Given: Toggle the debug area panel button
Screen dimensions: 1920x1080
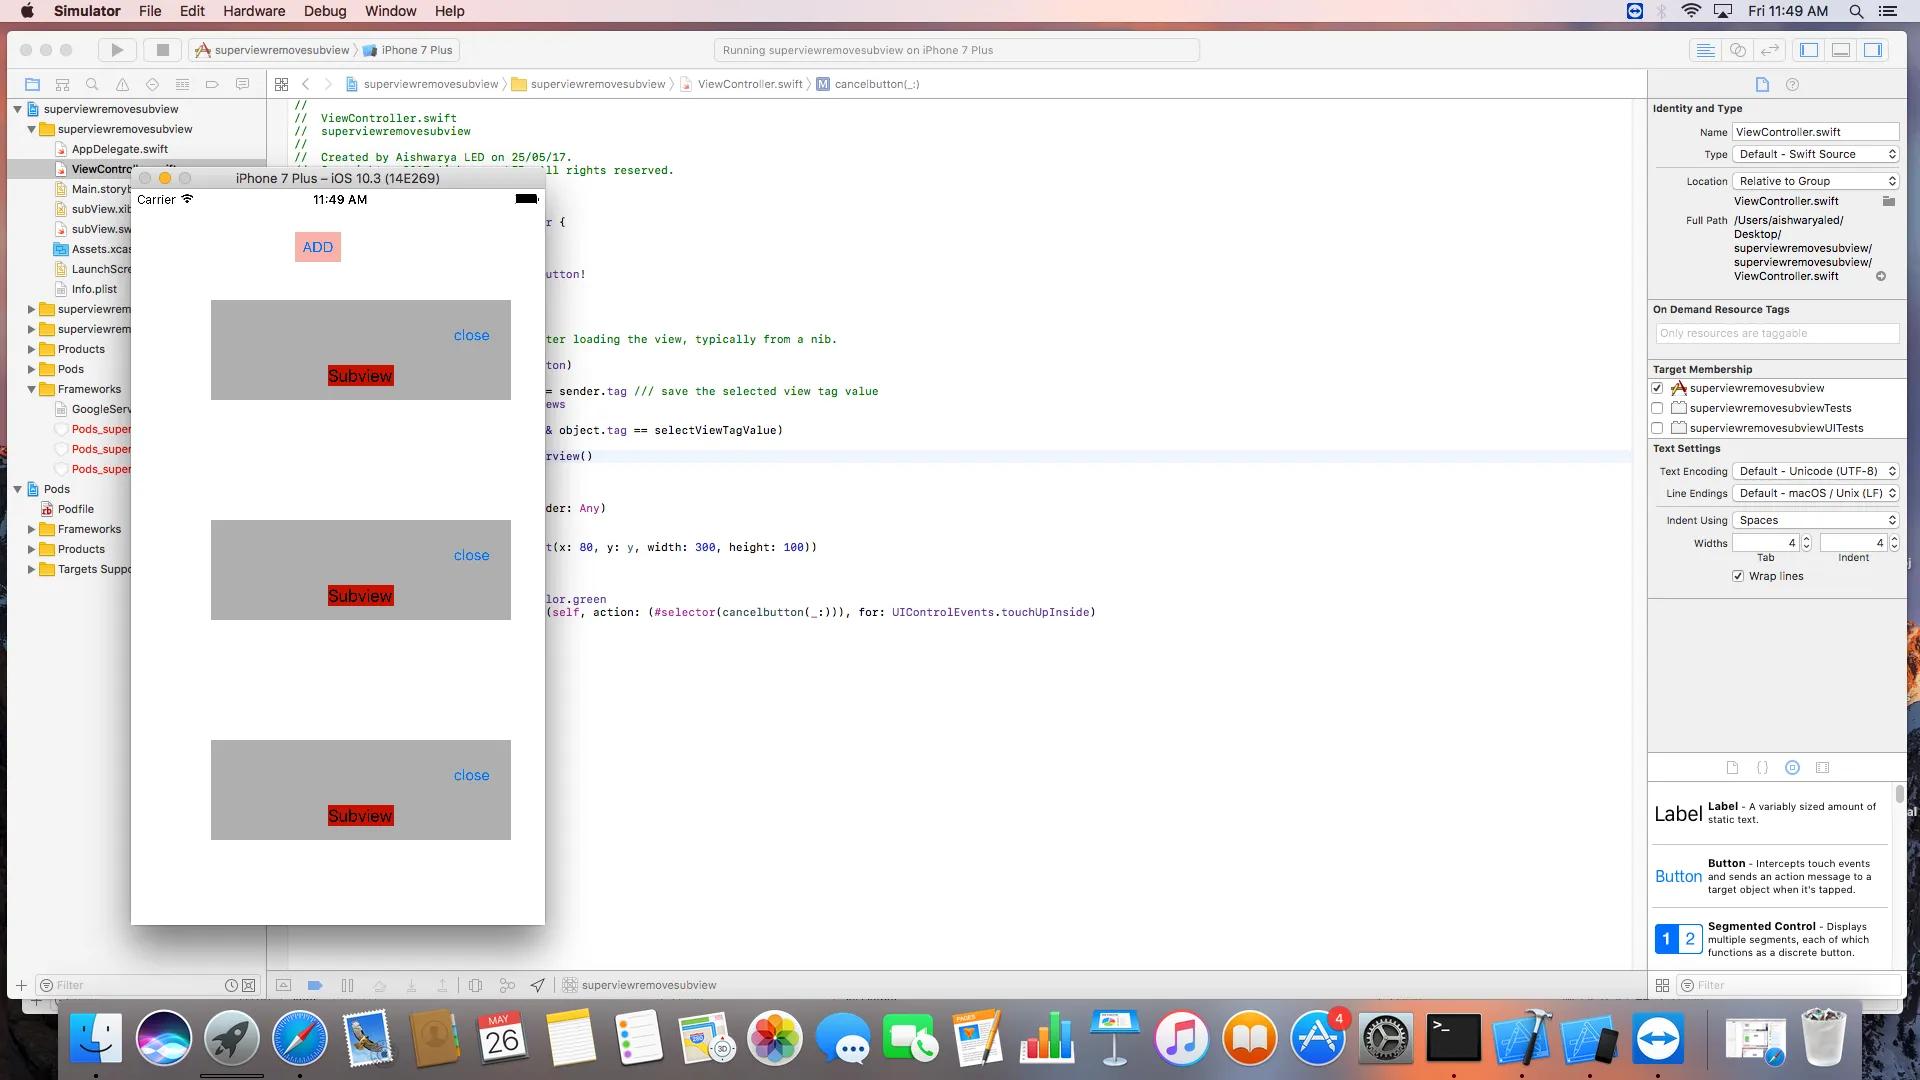Looking at the screenshot, I should 1841,50.
